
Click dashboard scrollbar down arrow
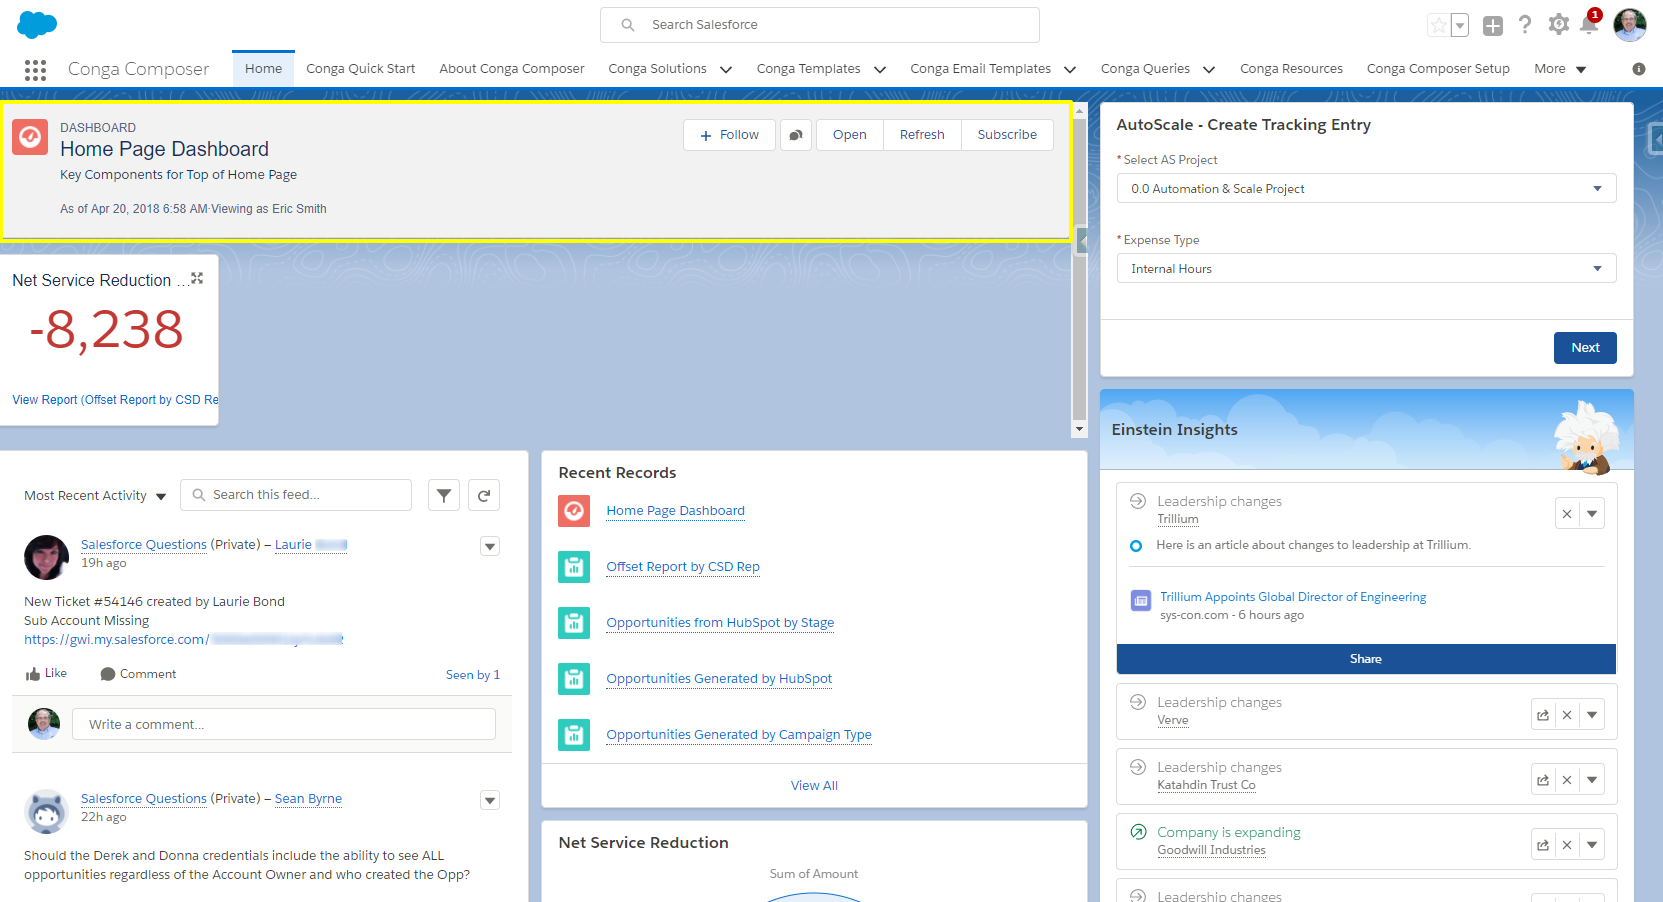1079,429
